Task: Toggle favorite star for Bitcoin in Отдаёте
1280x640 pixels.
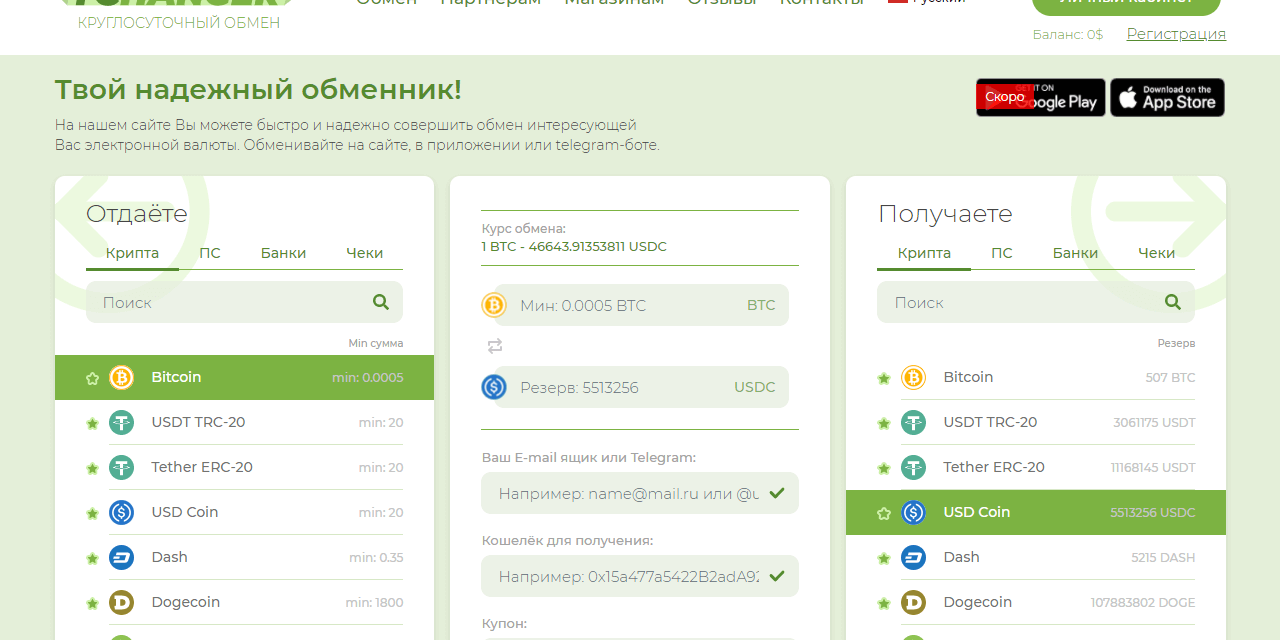Action: coord(93,378)
